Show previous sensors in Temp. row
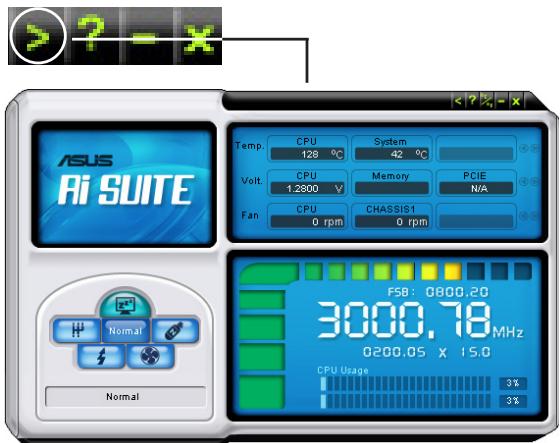Viewport: 560px width, 443px height. point(523,148)
